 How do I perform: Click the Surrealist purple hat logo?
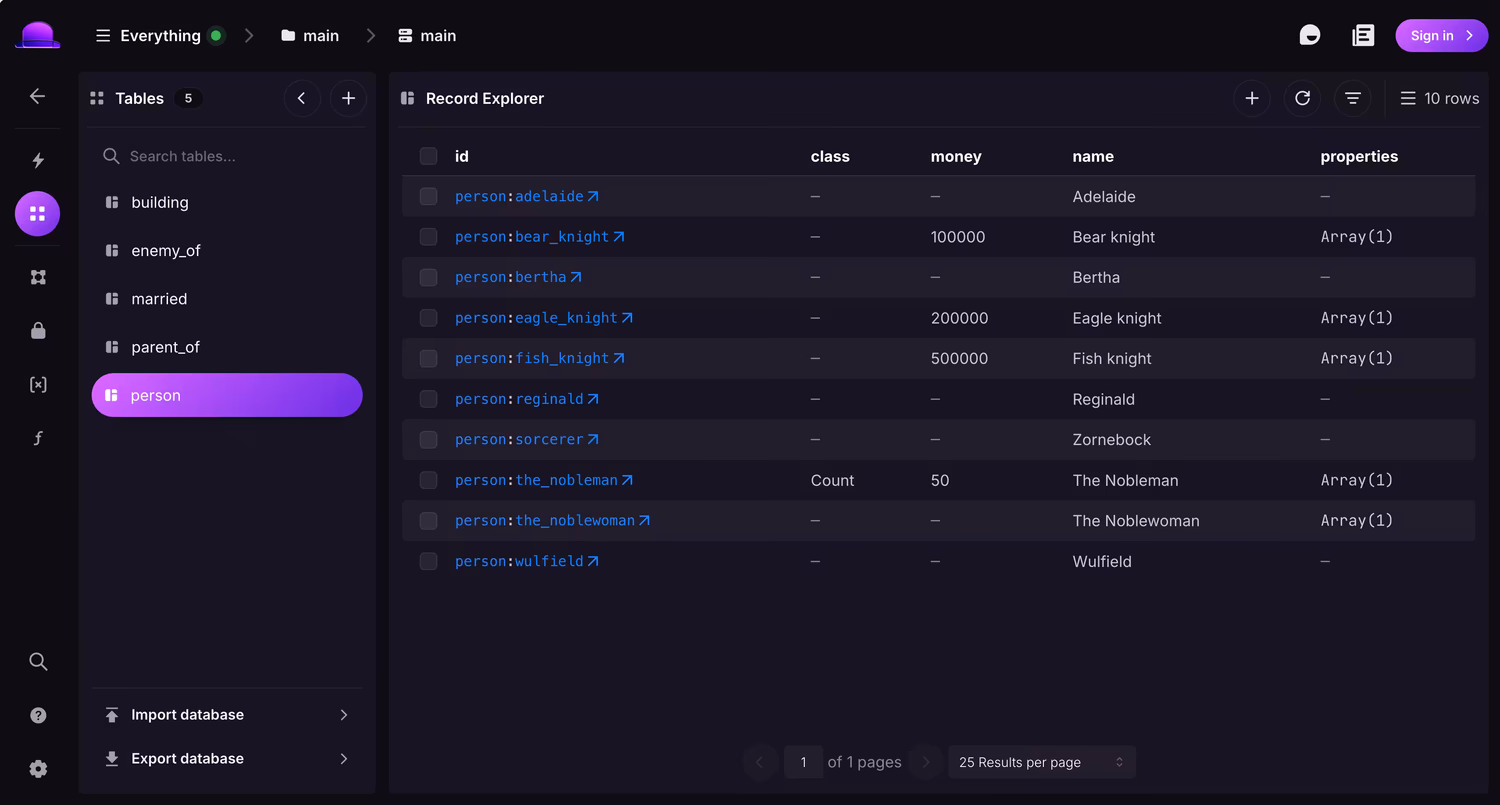pos(38,35)
